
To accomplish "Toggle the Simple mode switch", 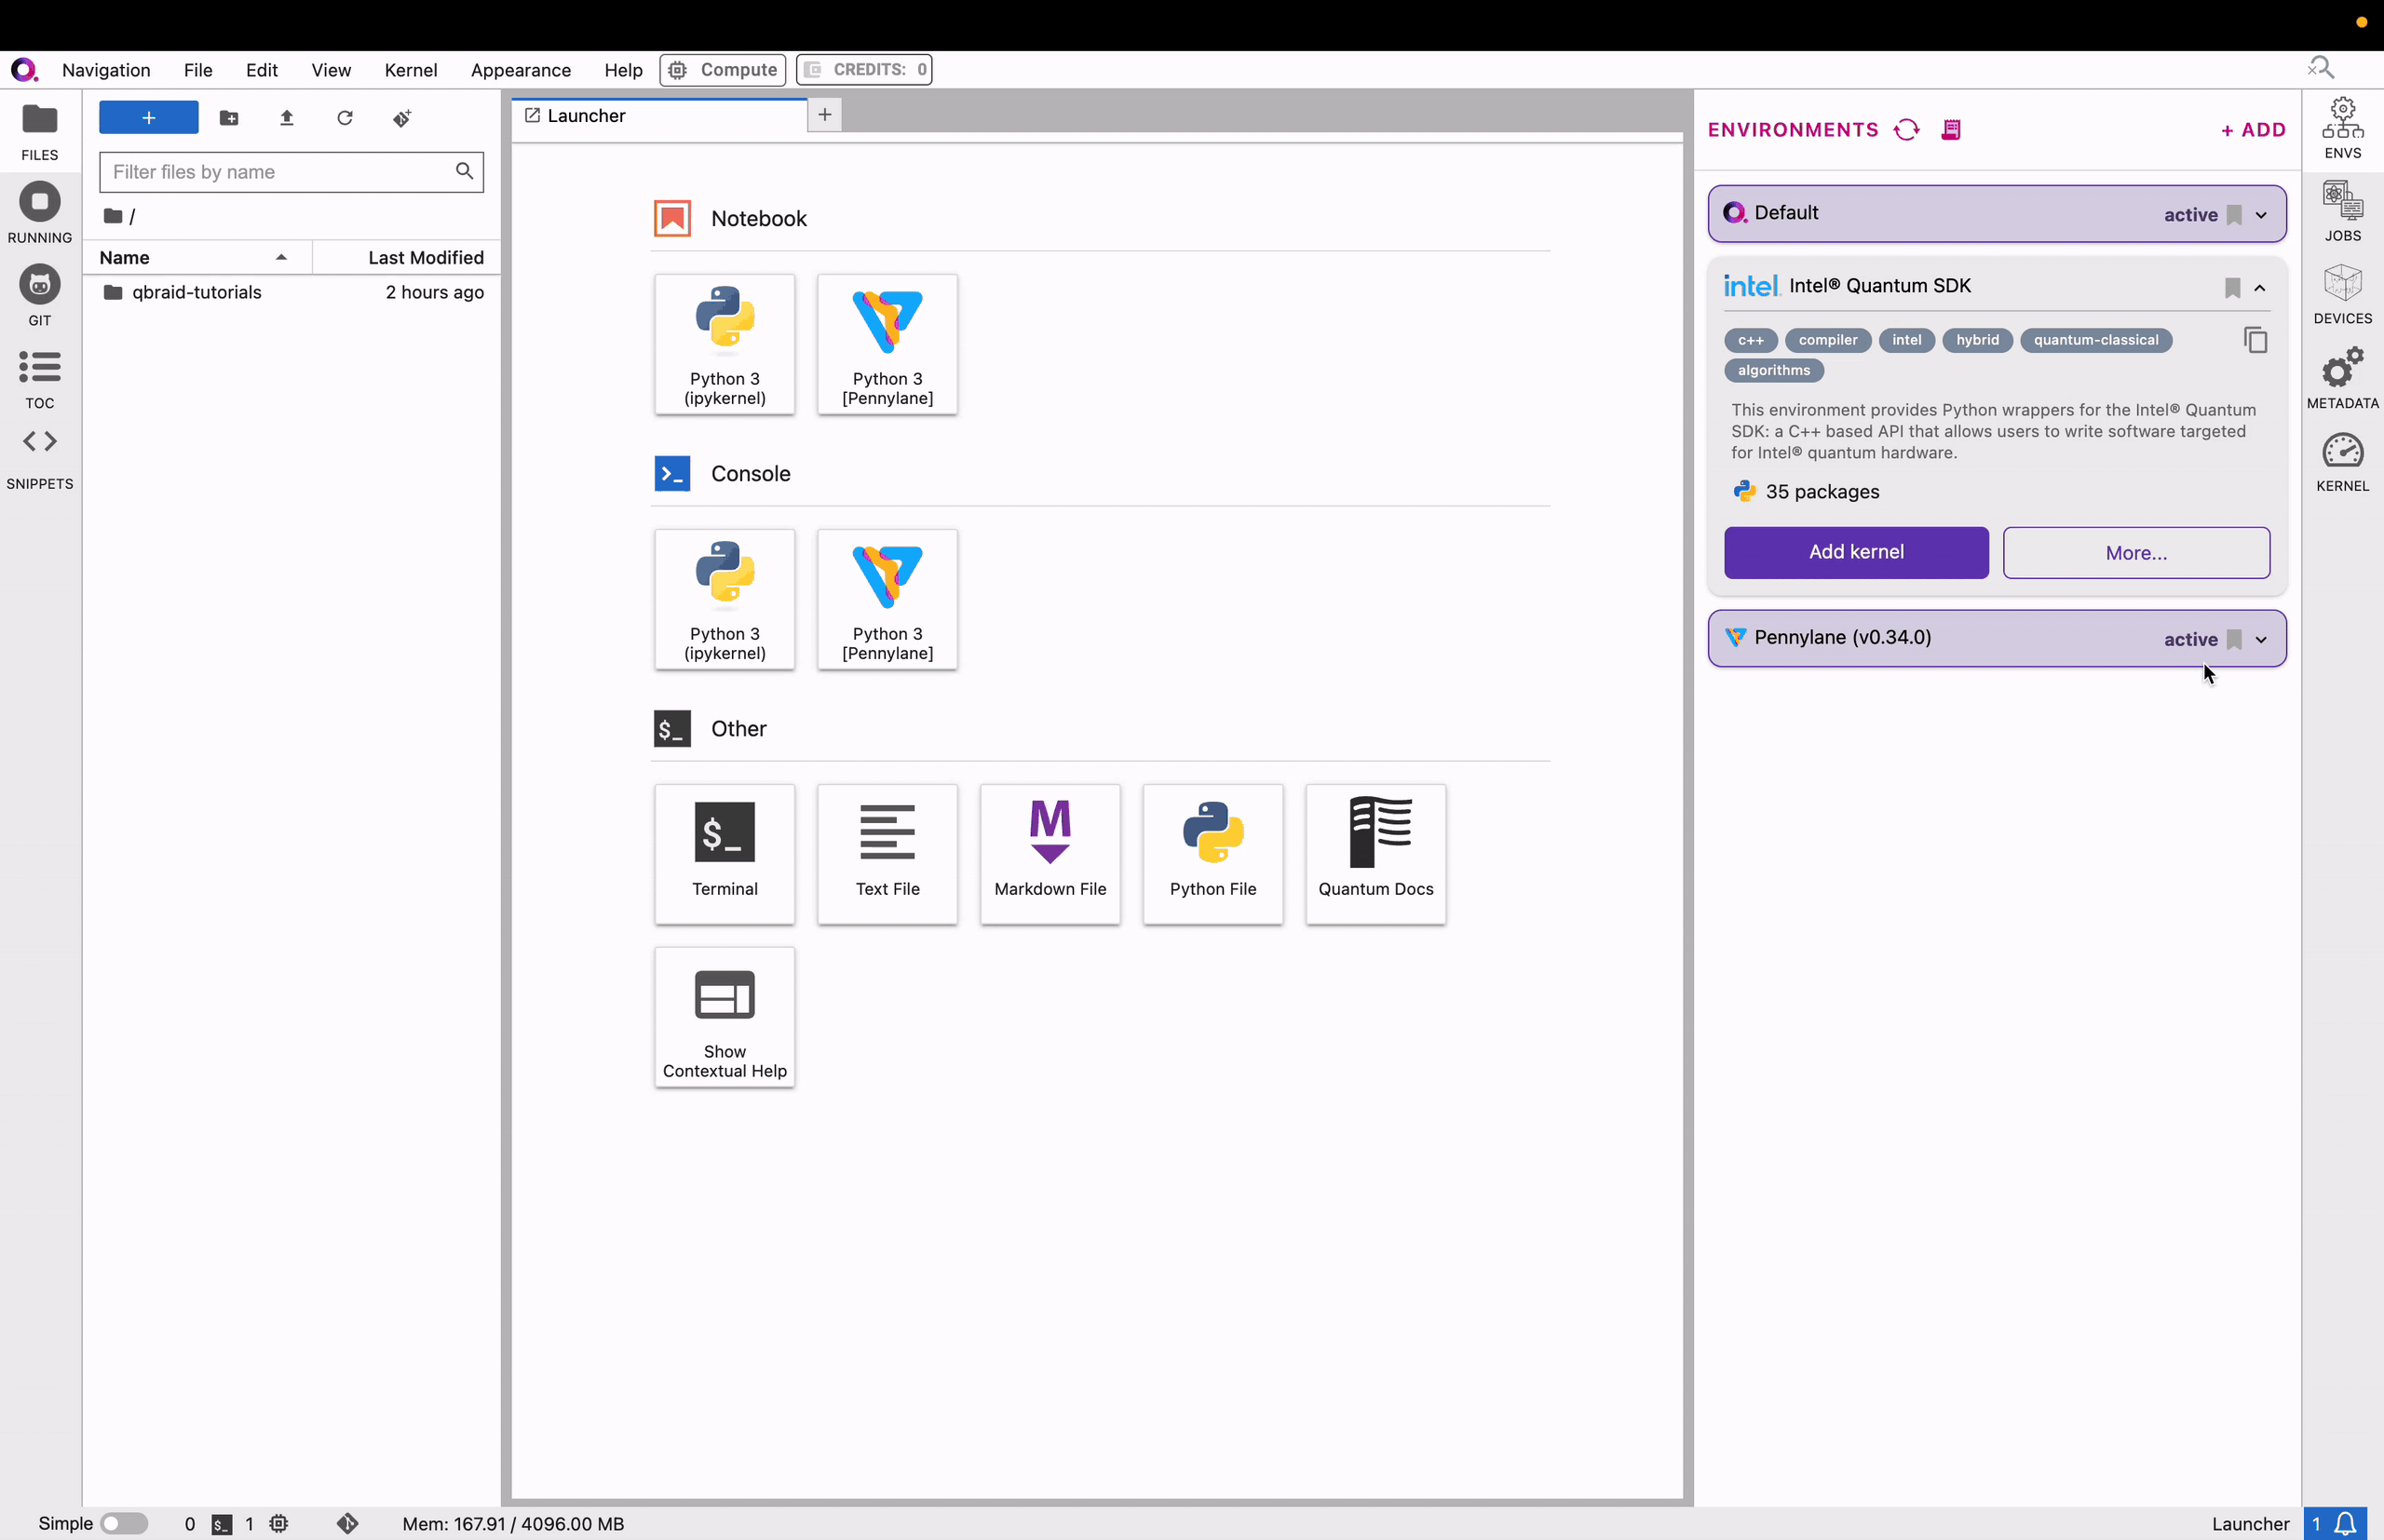I will tap(124, 1523).
